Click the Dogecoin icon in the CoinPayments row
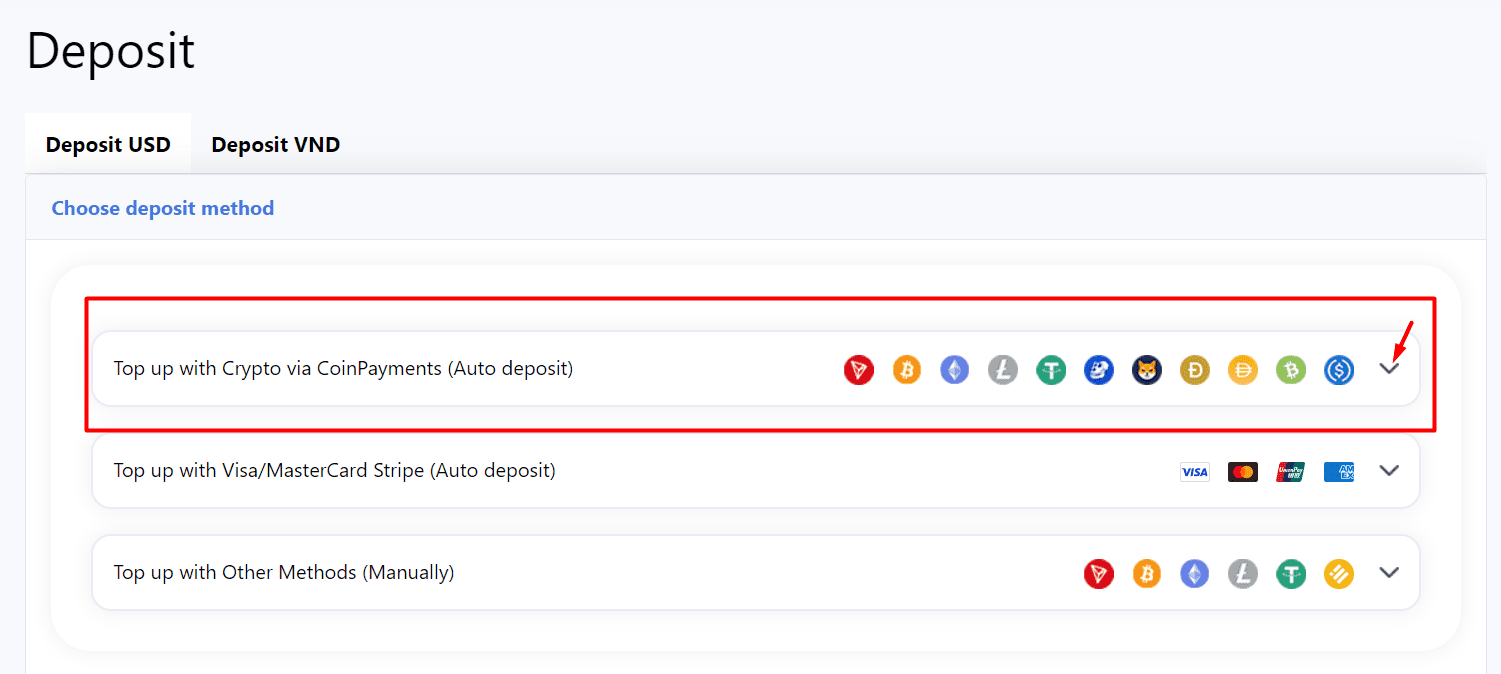 point(1194,370)
